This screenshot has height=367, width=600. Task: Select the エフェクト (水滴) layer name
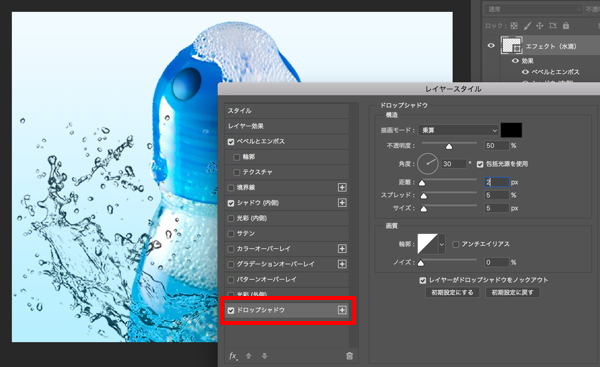pos(551,46)
